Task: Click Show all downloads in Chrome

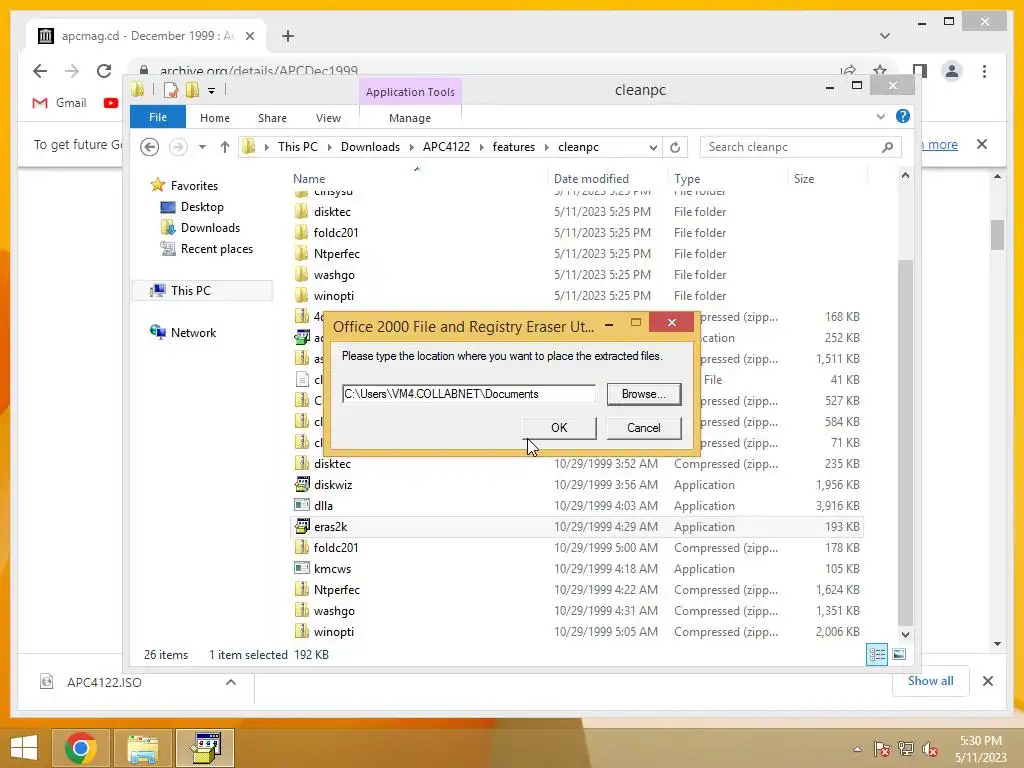Action: 931,681
